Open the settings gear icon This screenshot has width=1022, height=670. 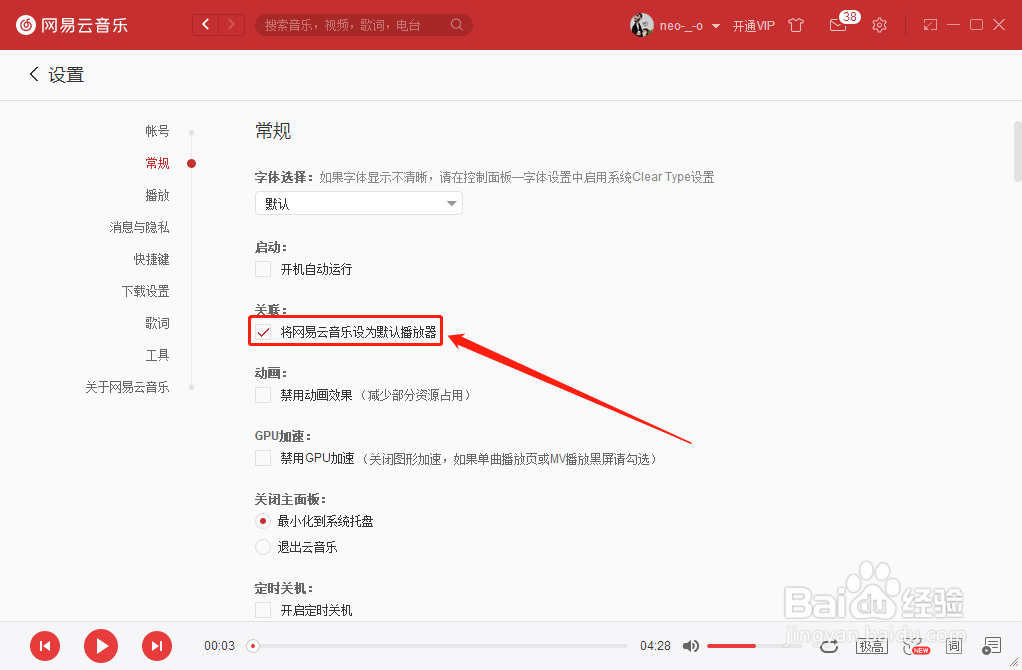pos(879,25)
